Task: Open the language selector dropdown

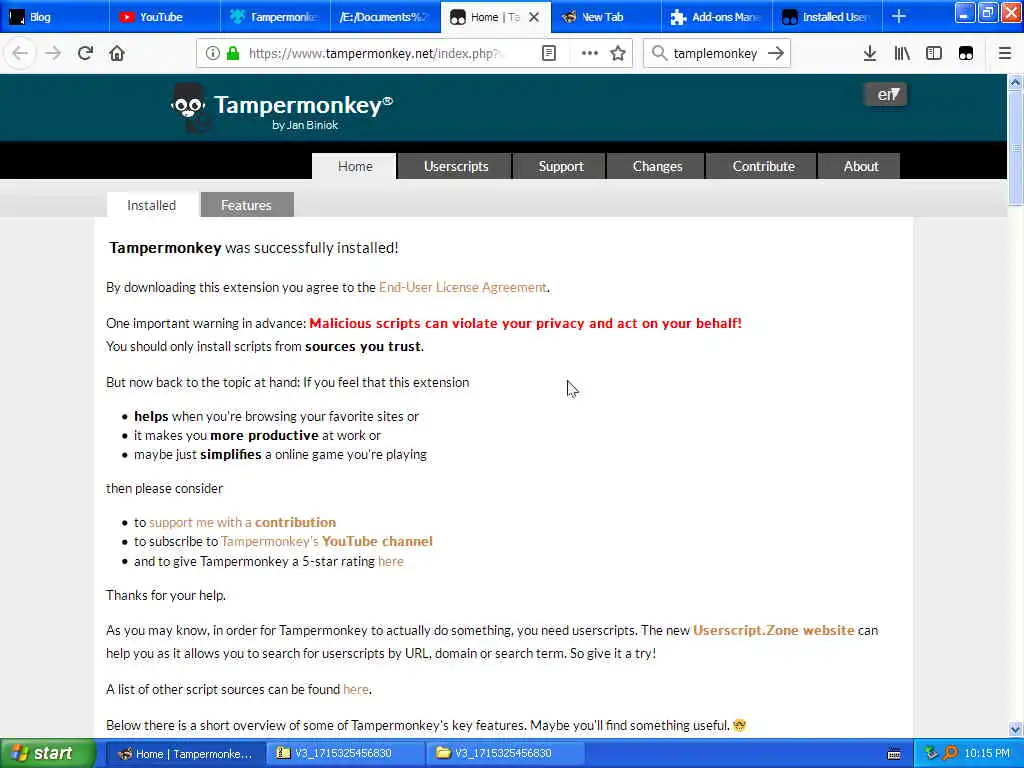Action: 885,95
